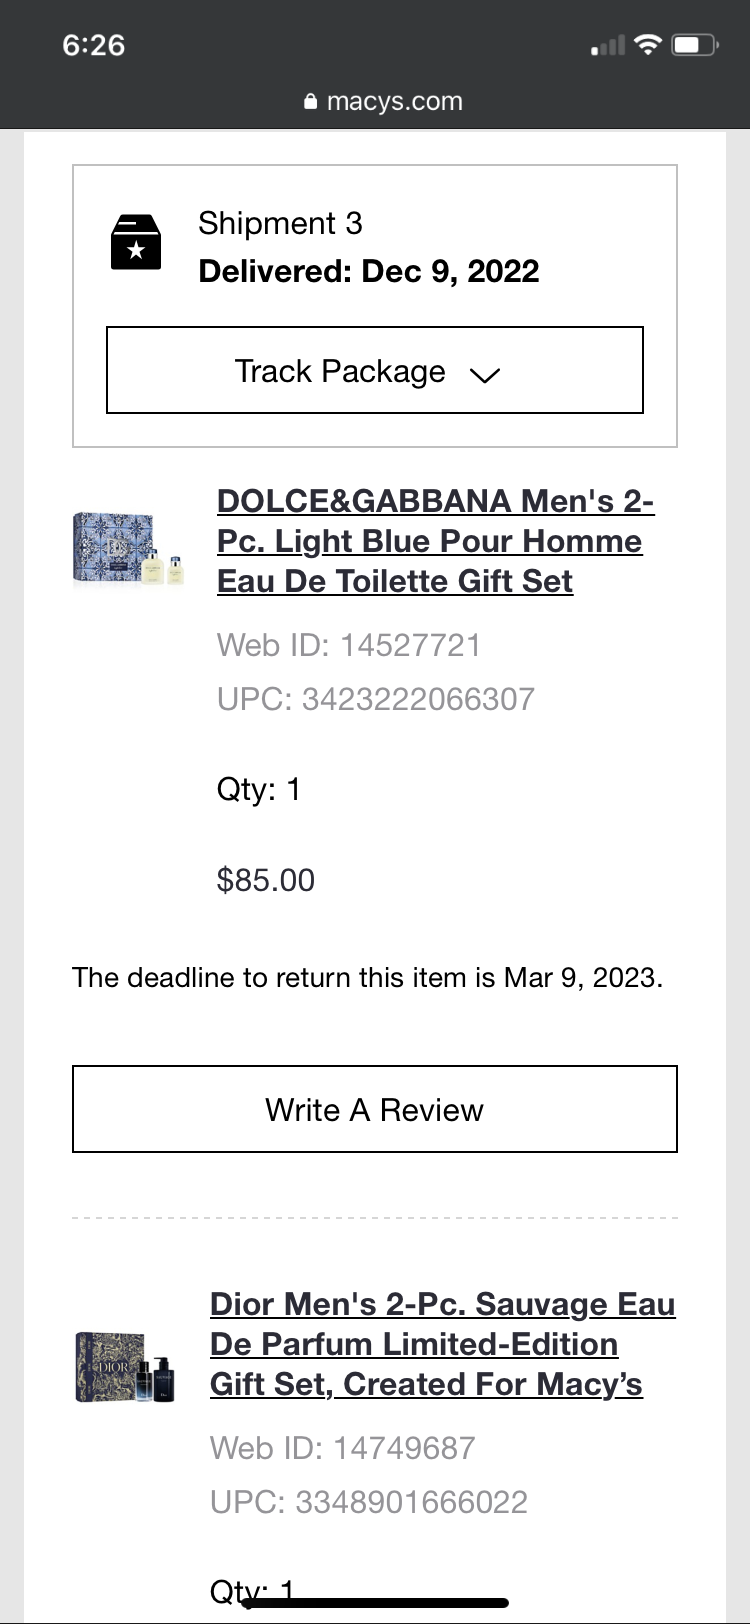Screen dimensions: 750x1624
Task: Click the UPC 3348901666022 text
Action: pos(368,1502)
